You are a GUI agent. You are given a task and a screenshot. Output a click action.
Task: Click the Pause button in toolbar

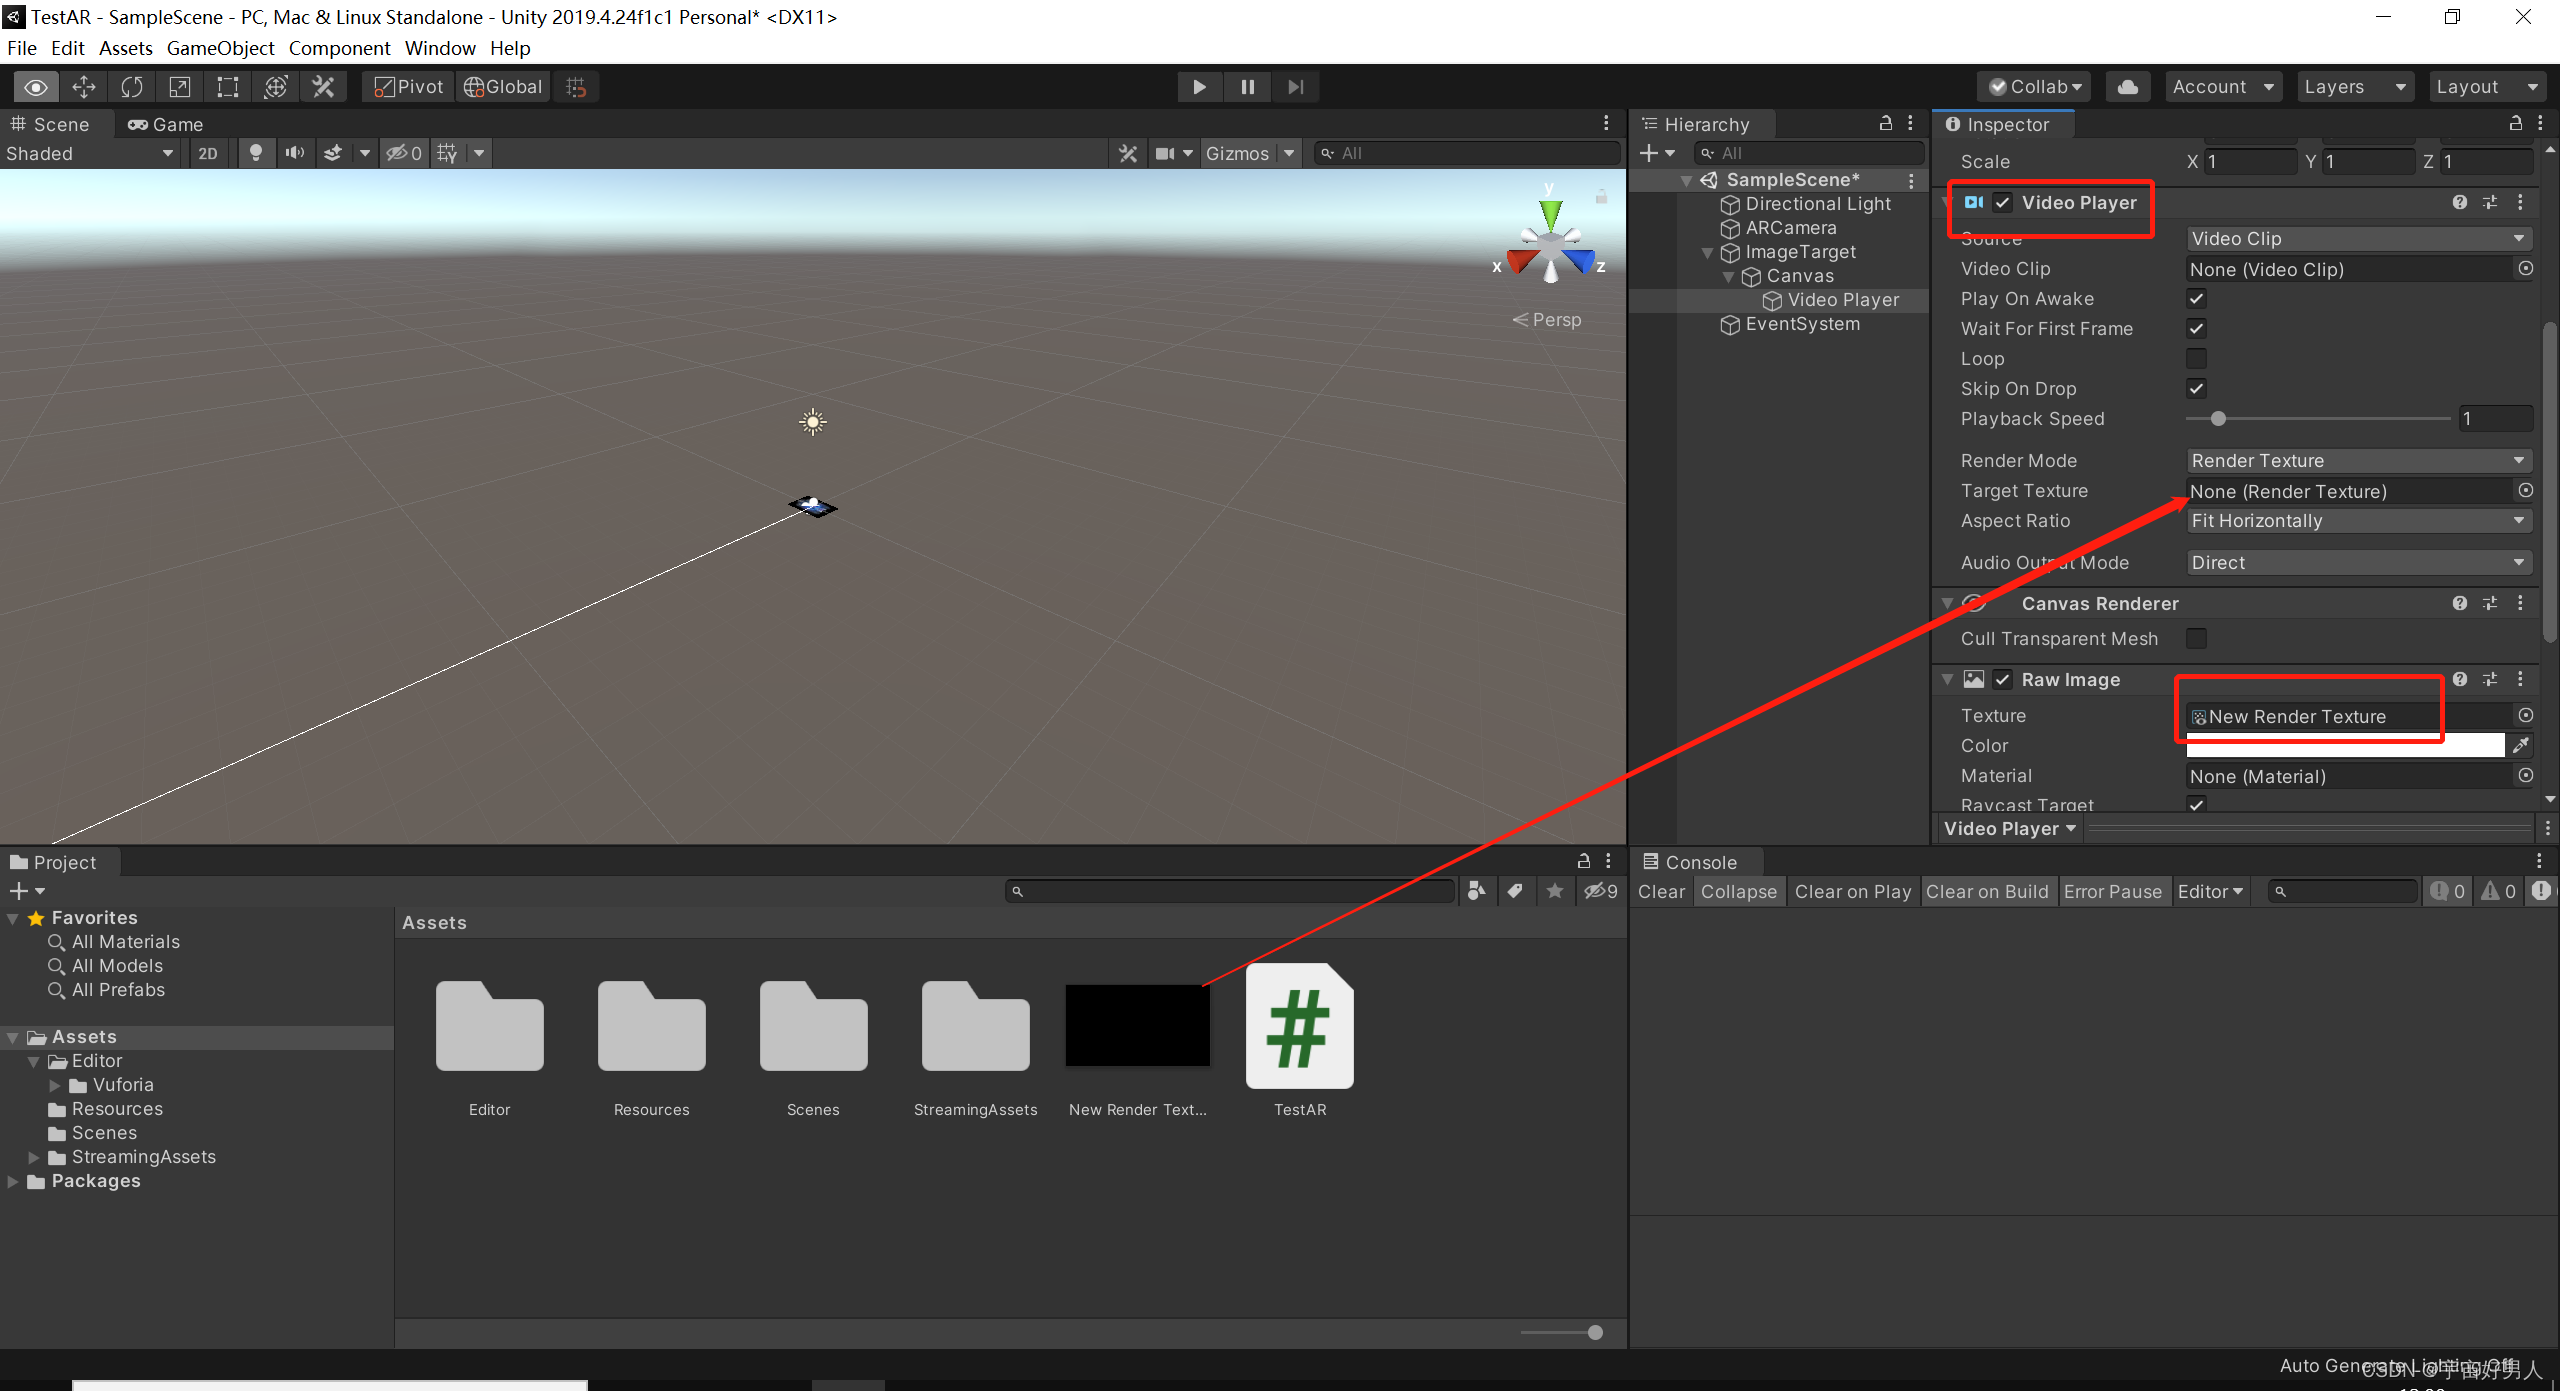tap(1247, 86)
